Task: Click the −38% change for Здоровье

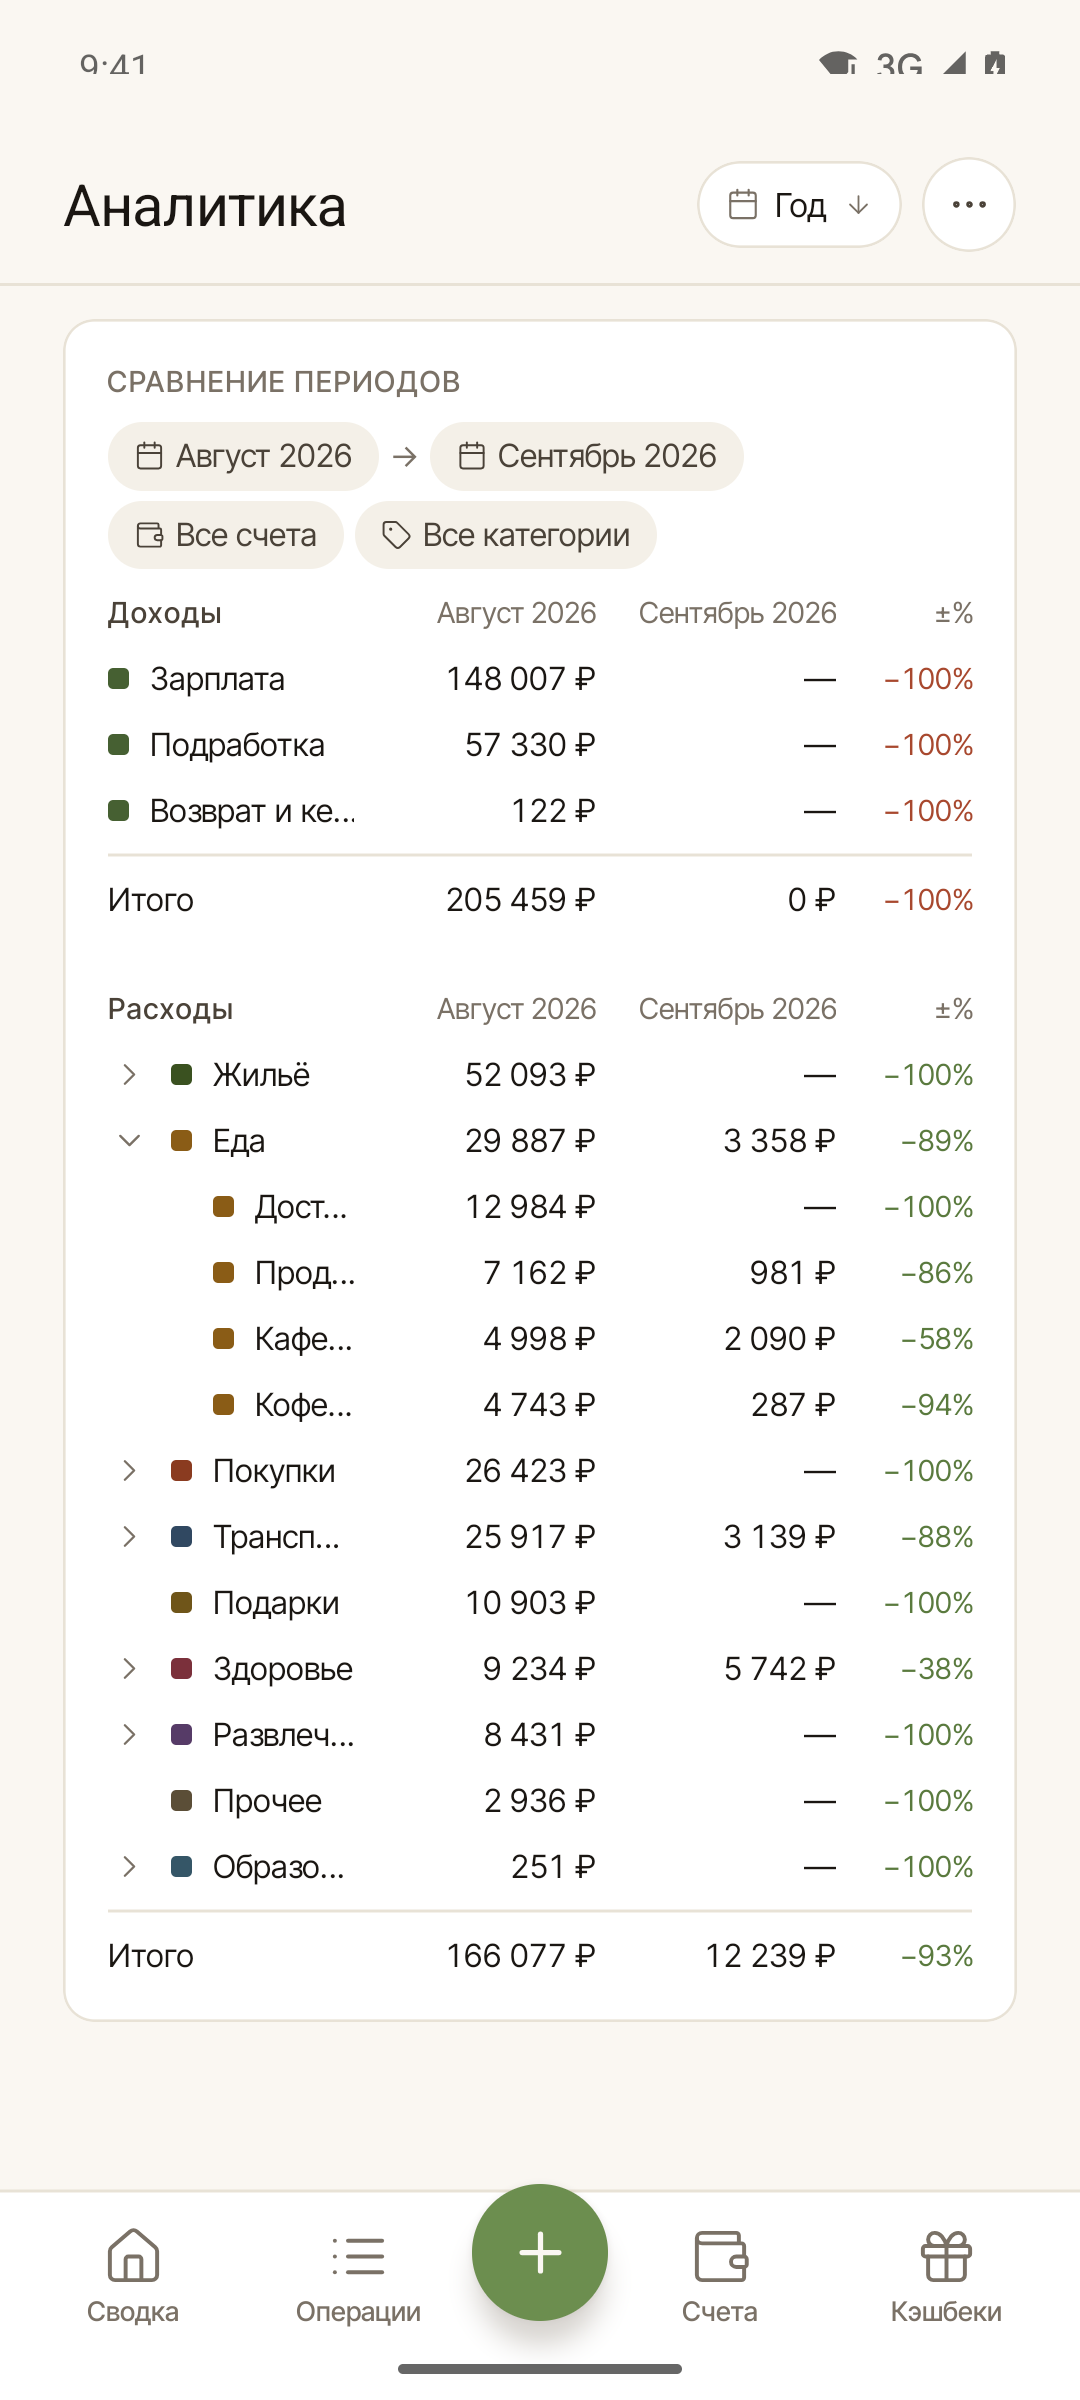Action: tap(937, 1669)
